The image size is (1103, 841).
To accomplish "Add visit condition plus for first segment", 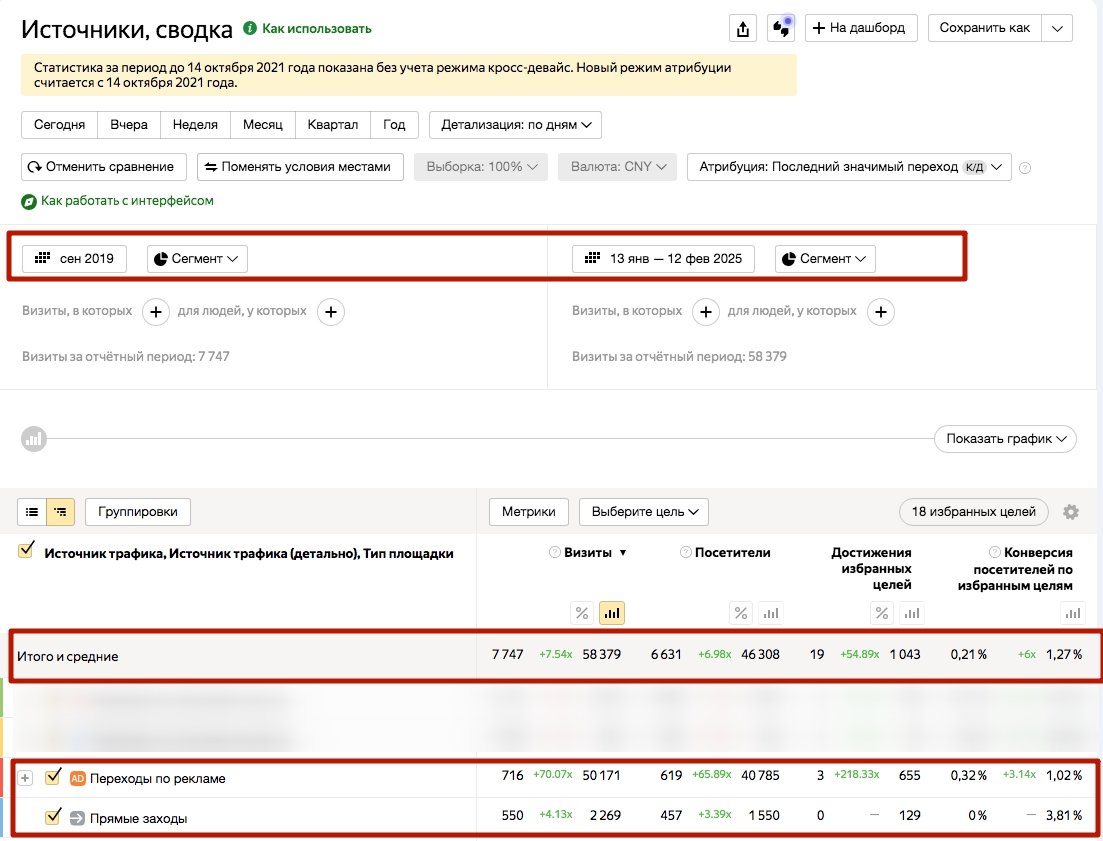I will [156, 312].
